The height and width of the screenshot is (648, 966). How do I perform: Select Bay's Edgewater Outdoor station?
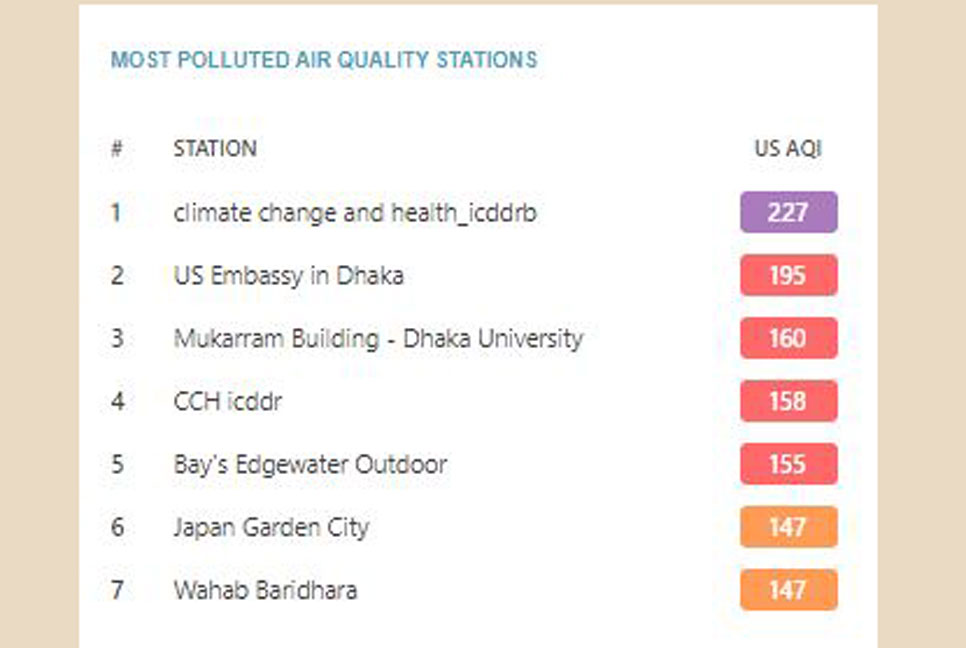(x=310, y=464)
